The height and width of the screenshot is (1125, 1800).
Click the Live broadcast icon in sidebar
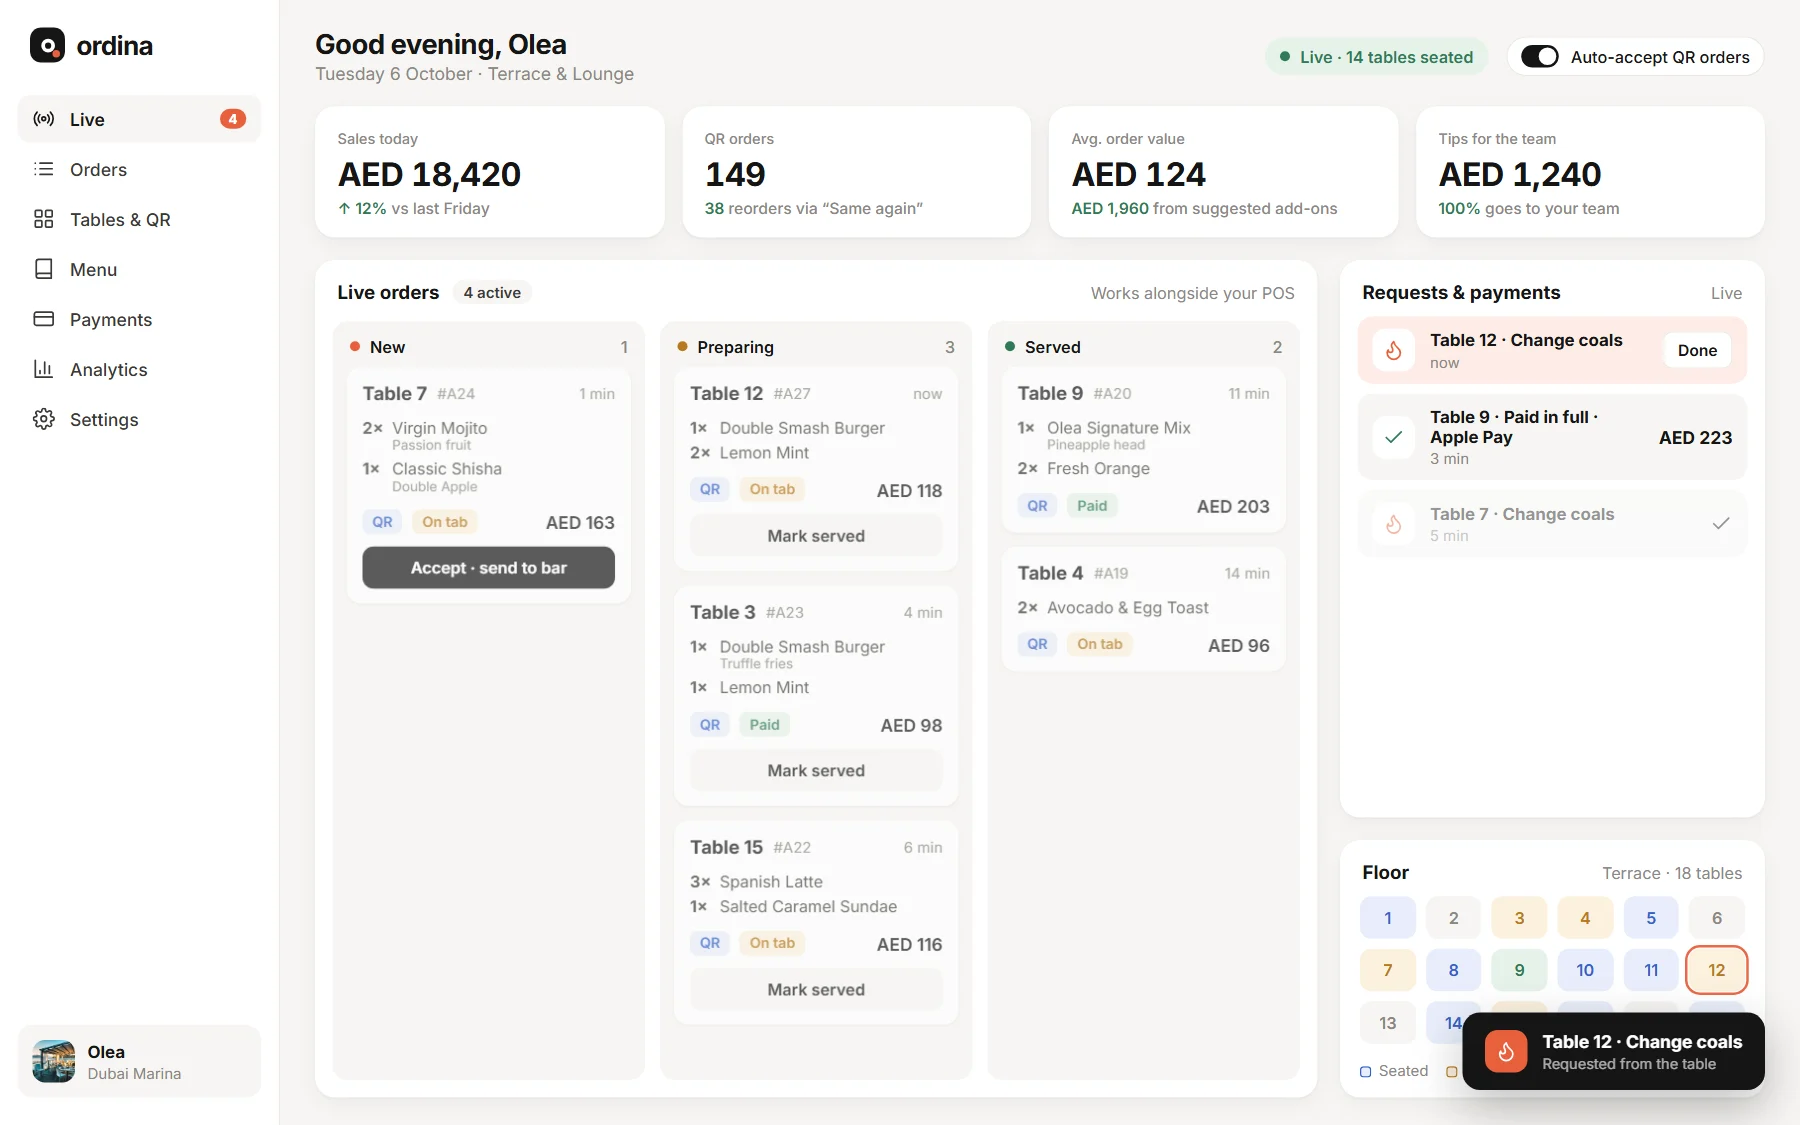click(43, 119)
